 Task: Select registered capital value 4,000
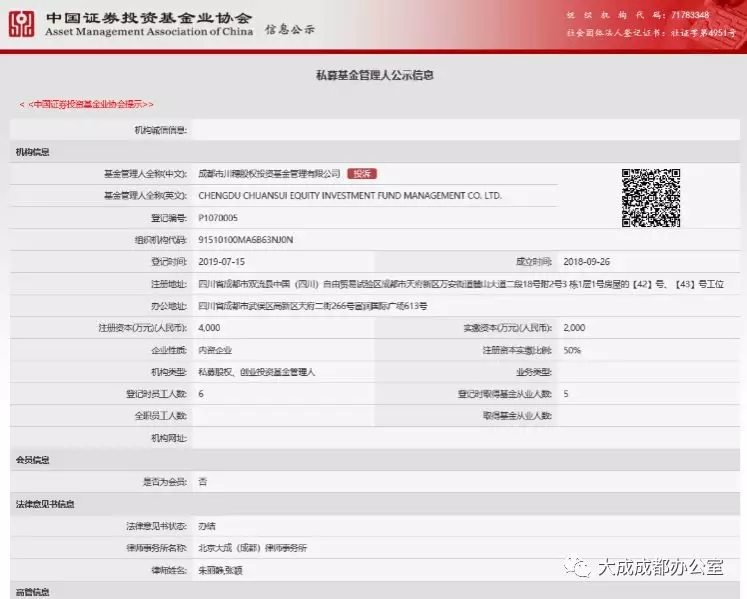209,328
